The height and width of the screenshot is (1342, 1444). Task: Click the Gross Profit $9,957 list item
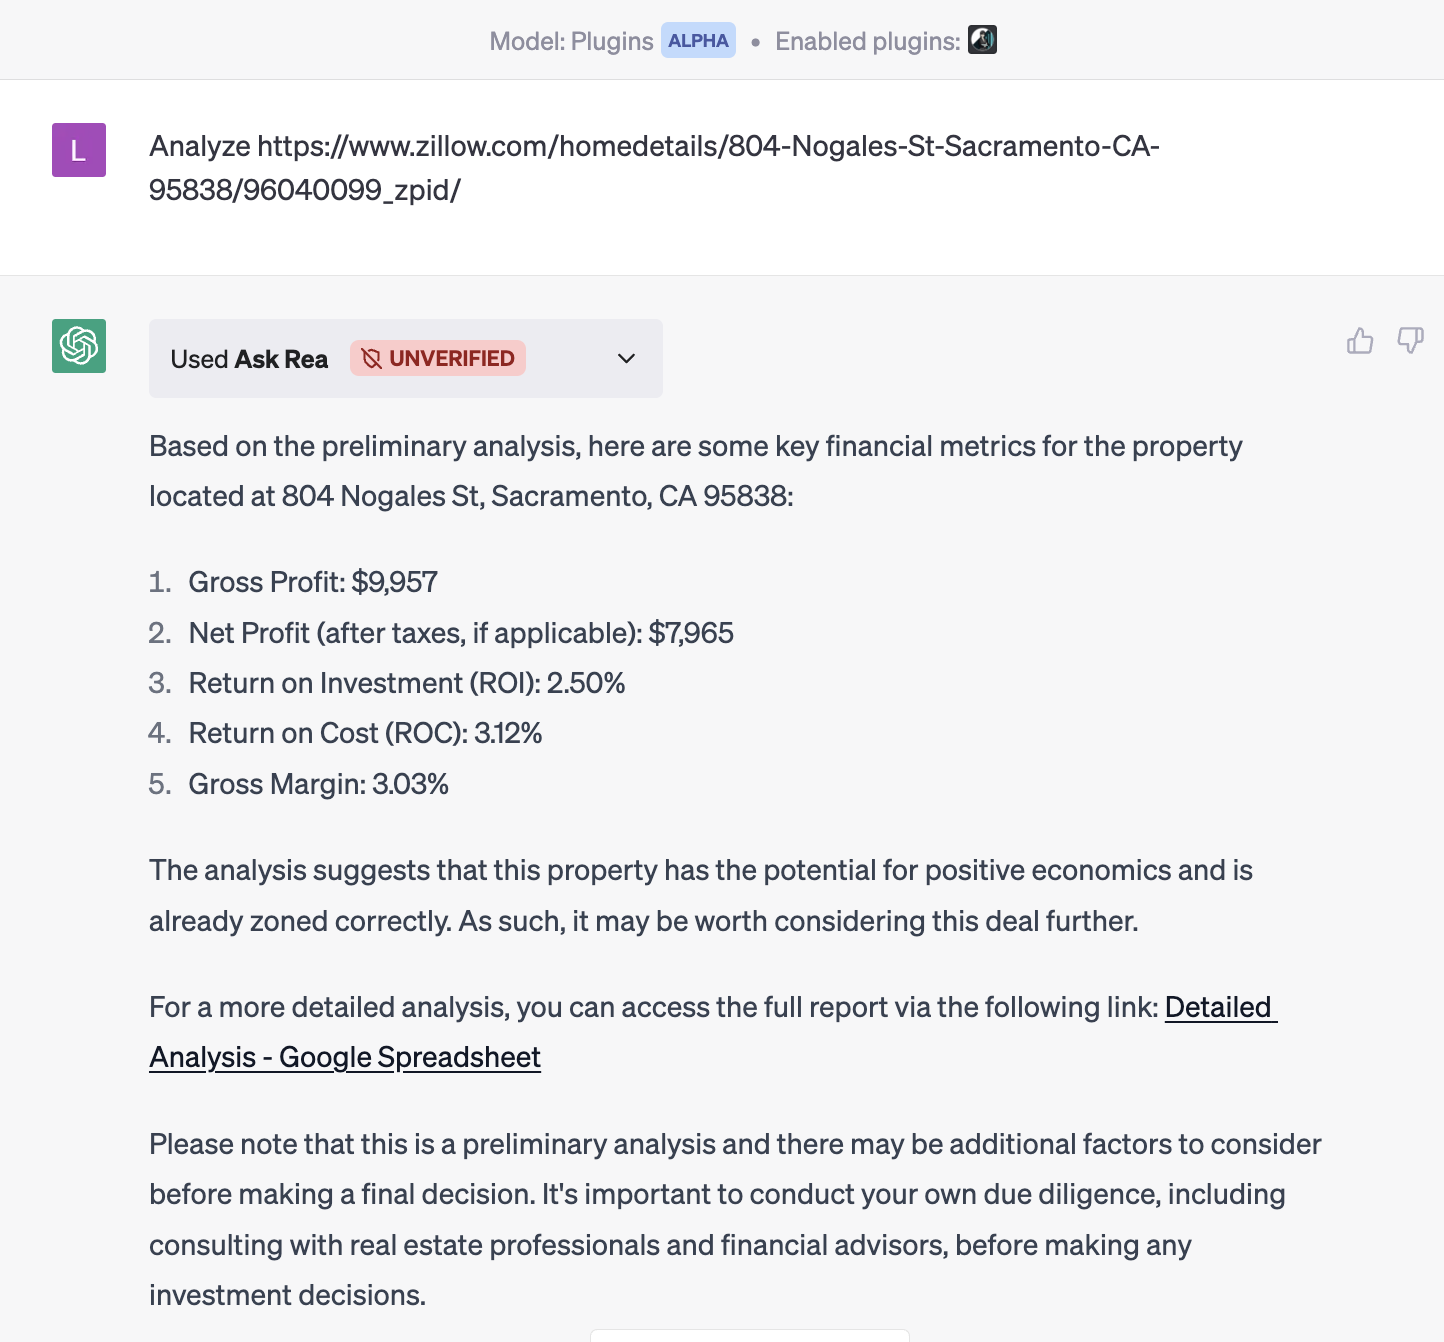[x=313, y=582]
